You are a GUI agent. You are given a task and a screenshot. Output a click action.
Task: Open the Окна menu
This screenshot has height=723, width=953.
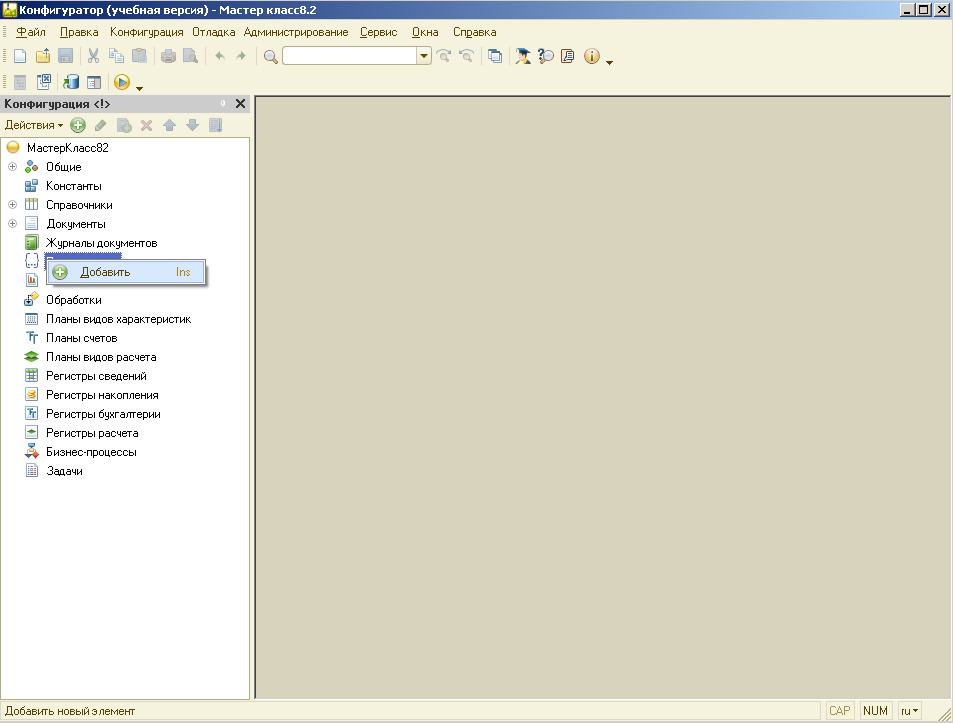[425, 32]
